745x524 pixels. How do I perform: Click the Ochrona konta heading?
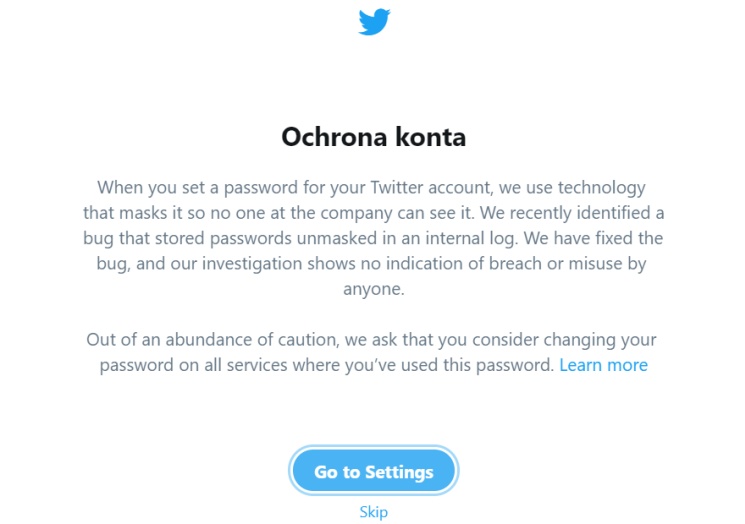(x=373, y=137)
